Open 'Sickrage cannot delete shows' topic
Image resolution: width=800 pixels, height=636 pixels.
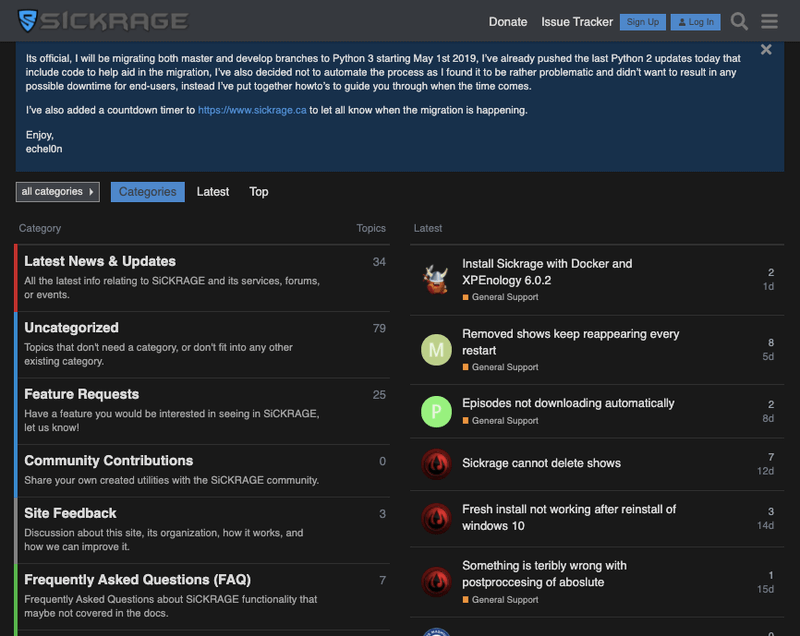click(541, 463)
